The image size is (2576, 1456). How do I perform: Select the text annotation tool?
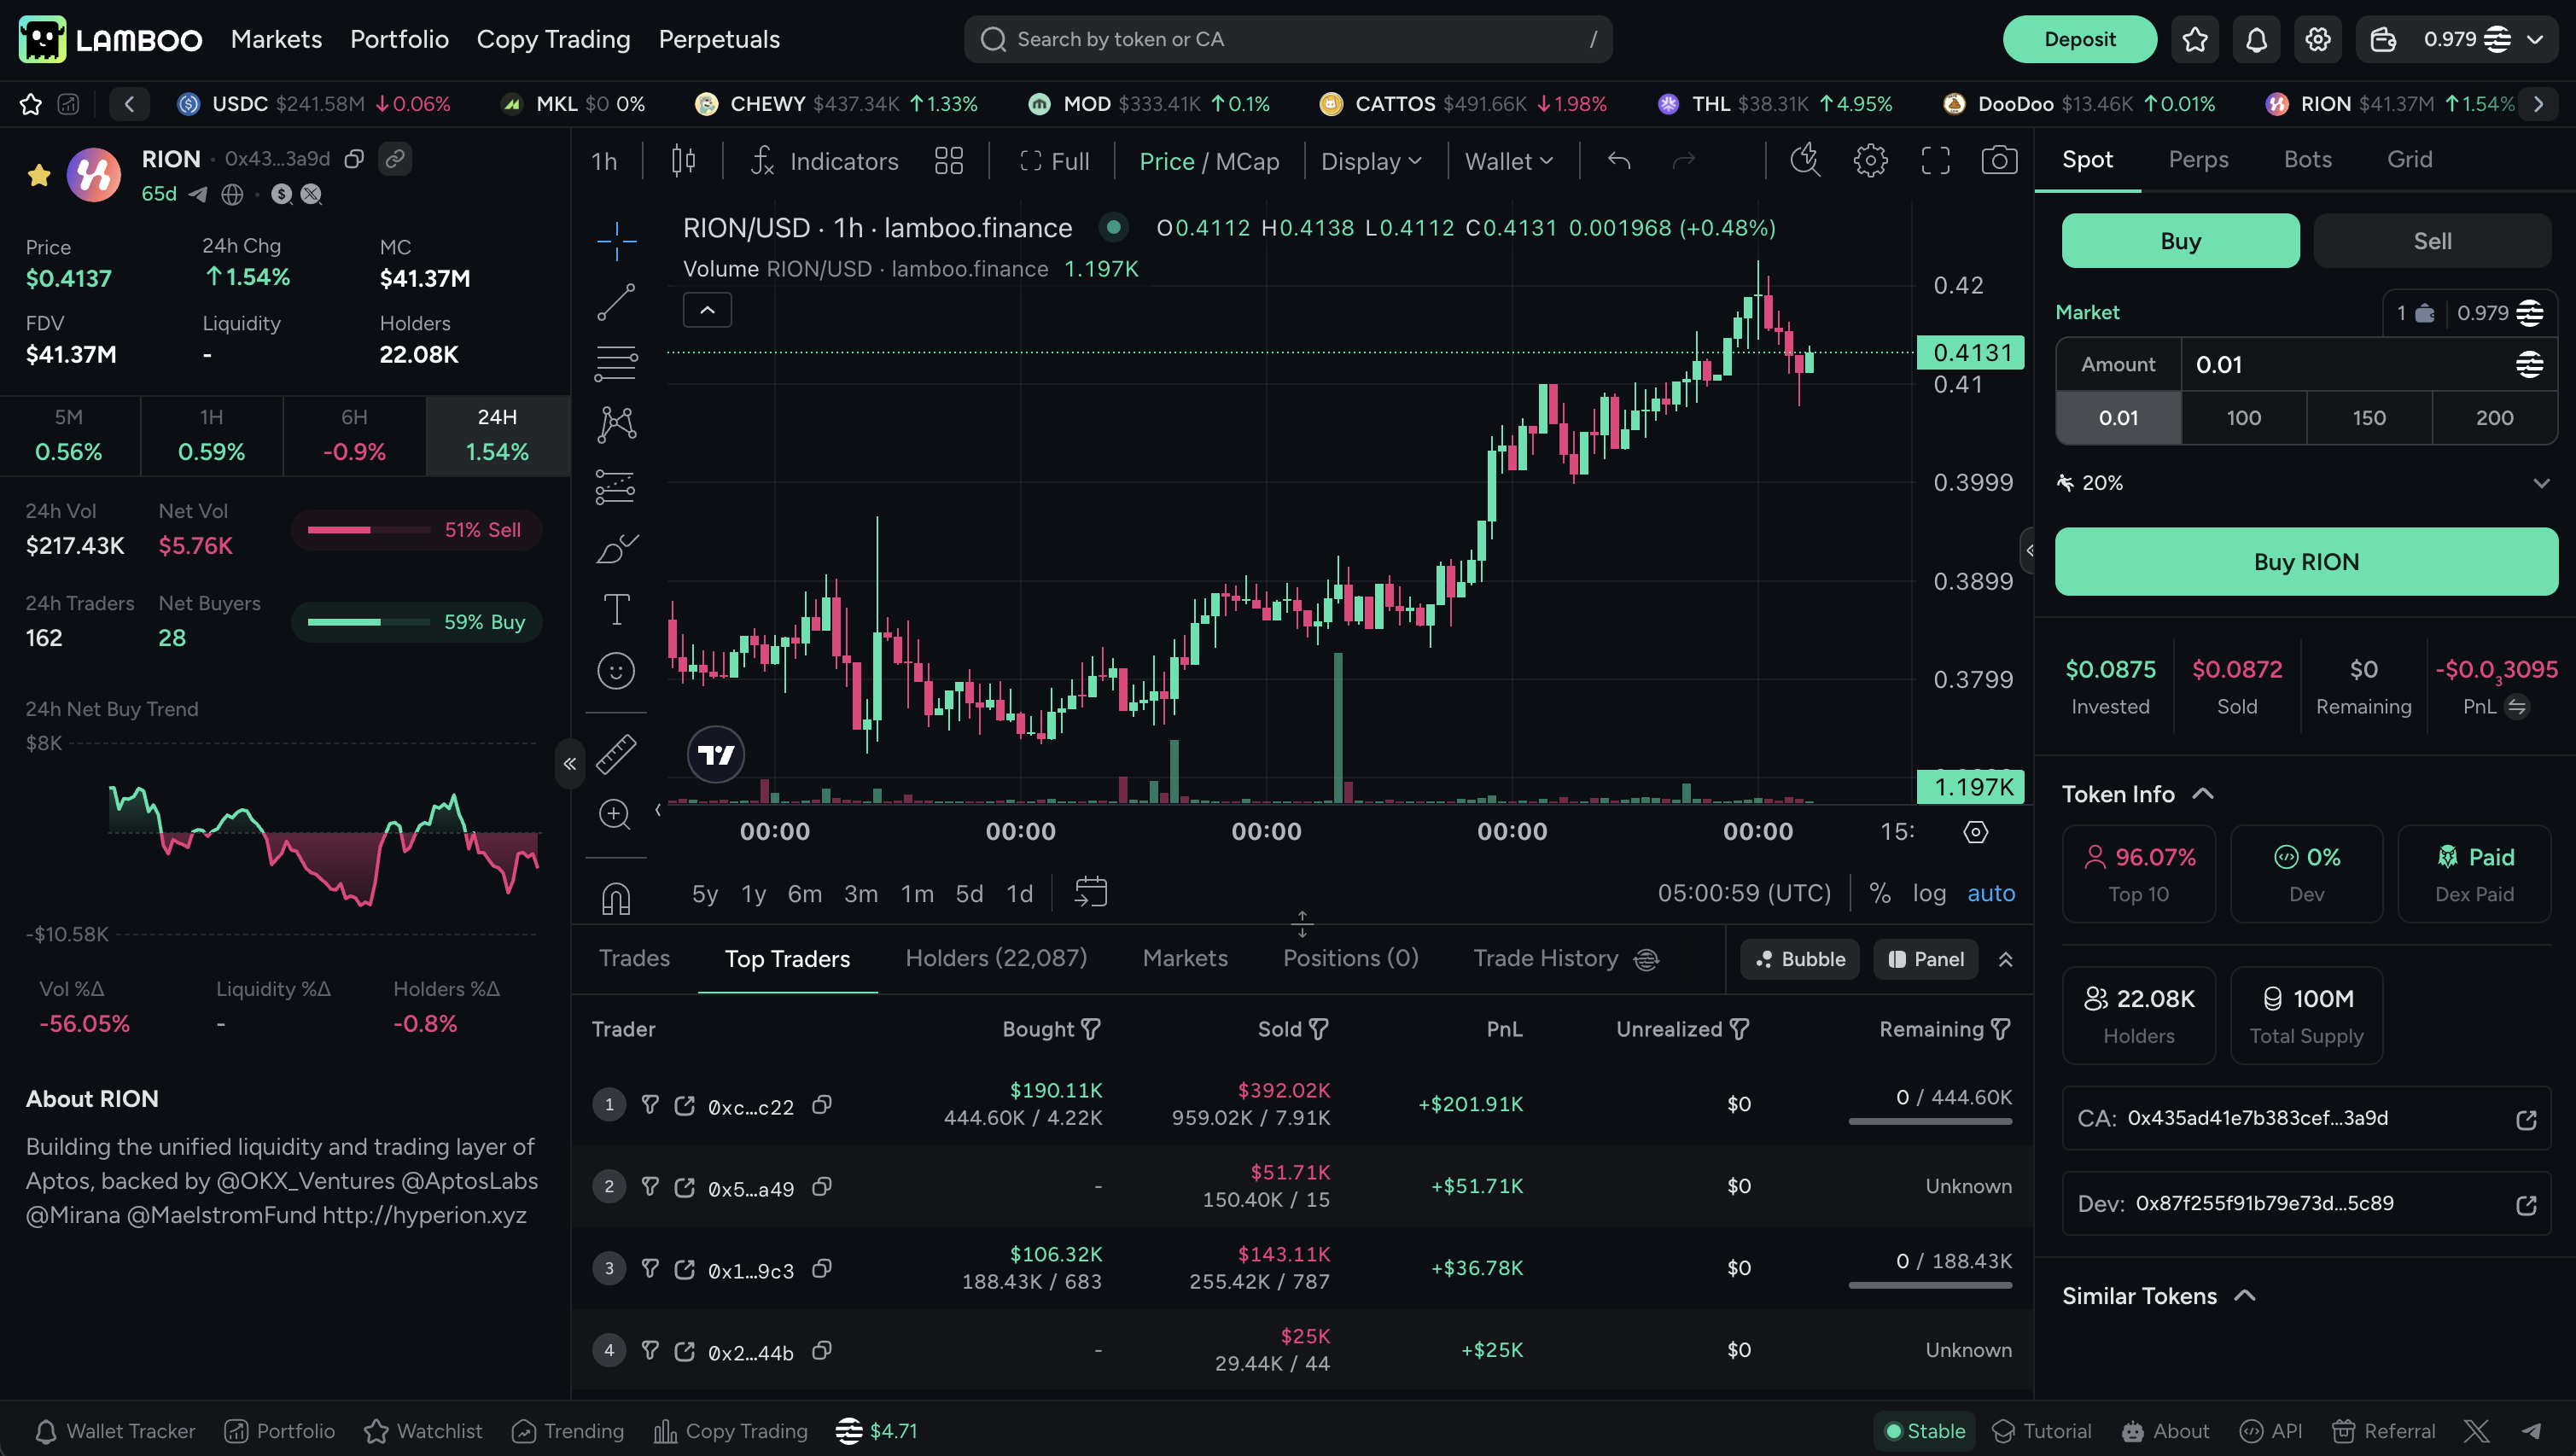[x=616, y=609]
